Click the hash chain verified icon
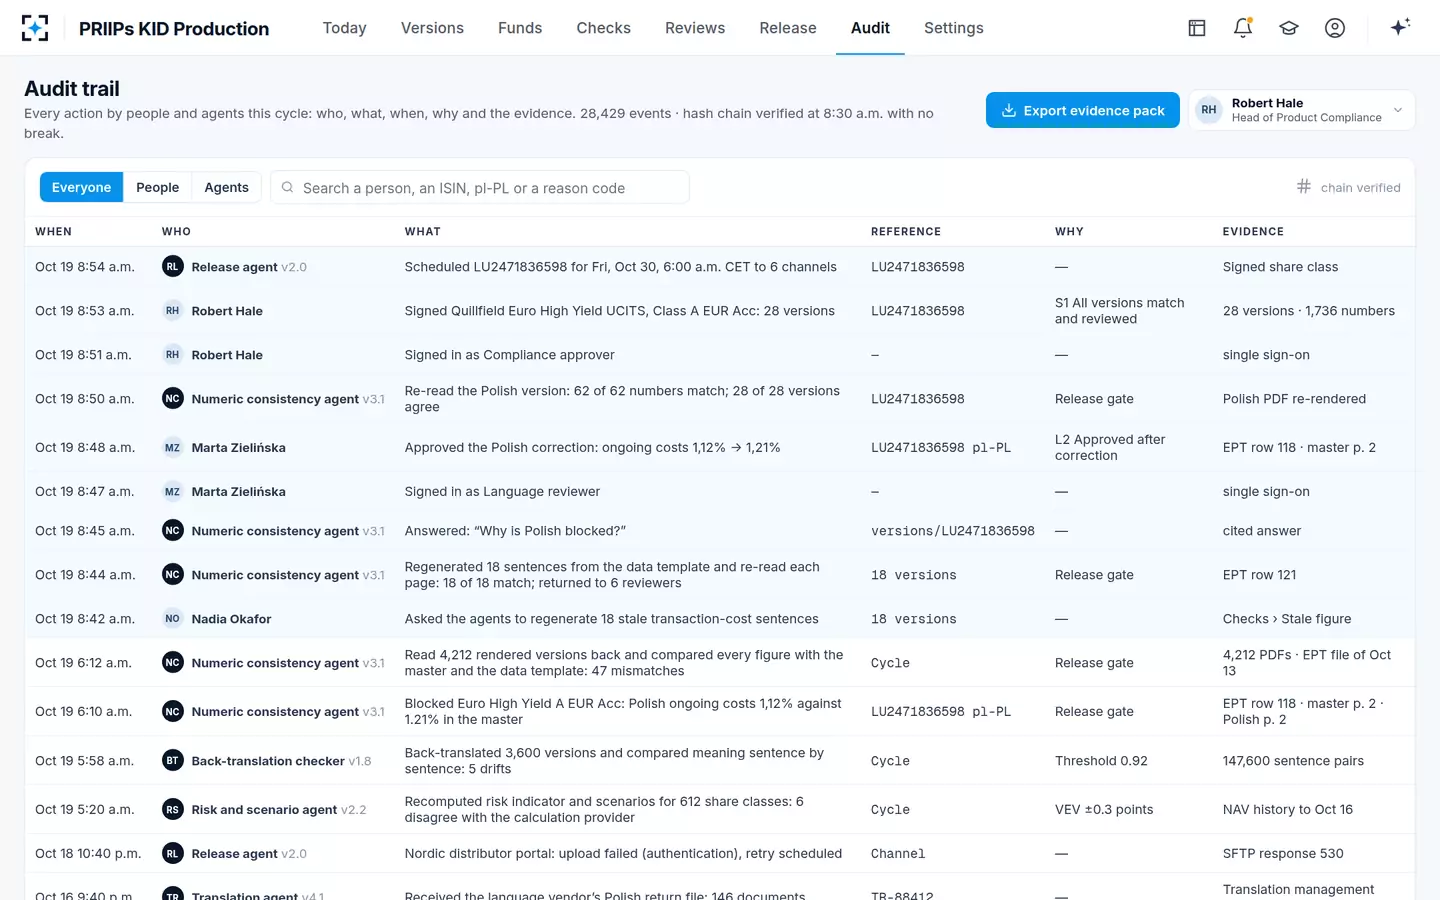Viewport: 1440px width, 900px height. point(1304,186)
